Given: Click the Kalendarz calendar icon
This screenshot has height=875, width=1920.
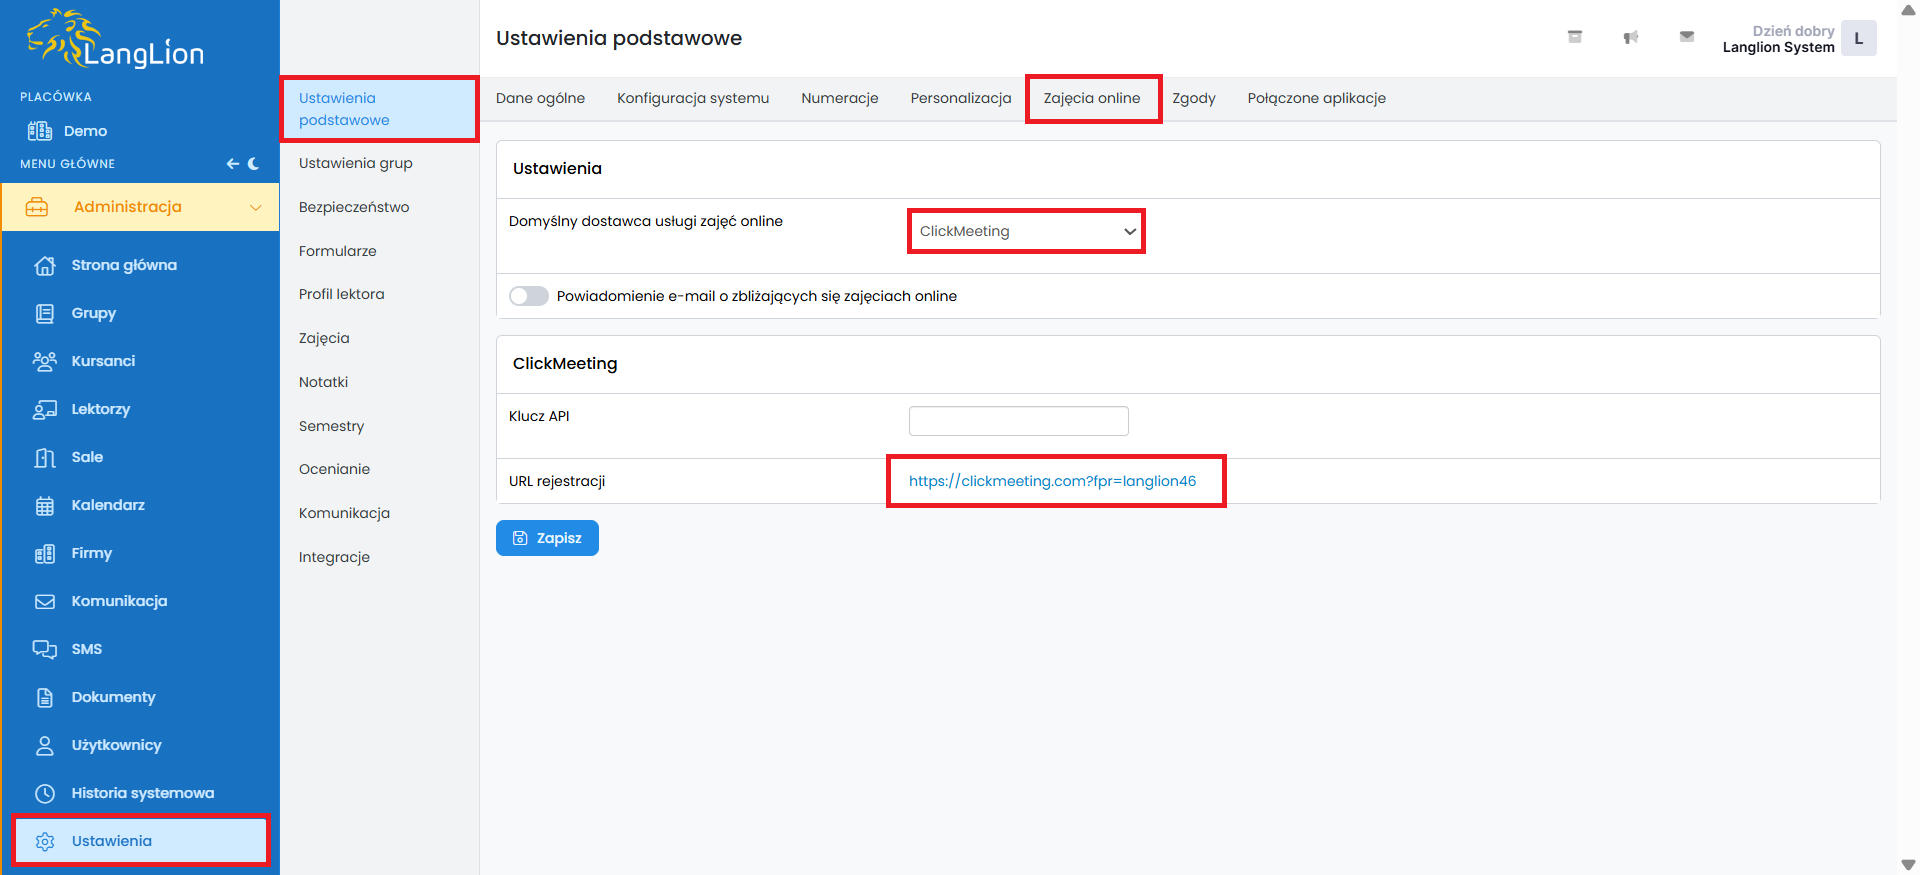Looking at the screenshot, I should pos(45,505).
